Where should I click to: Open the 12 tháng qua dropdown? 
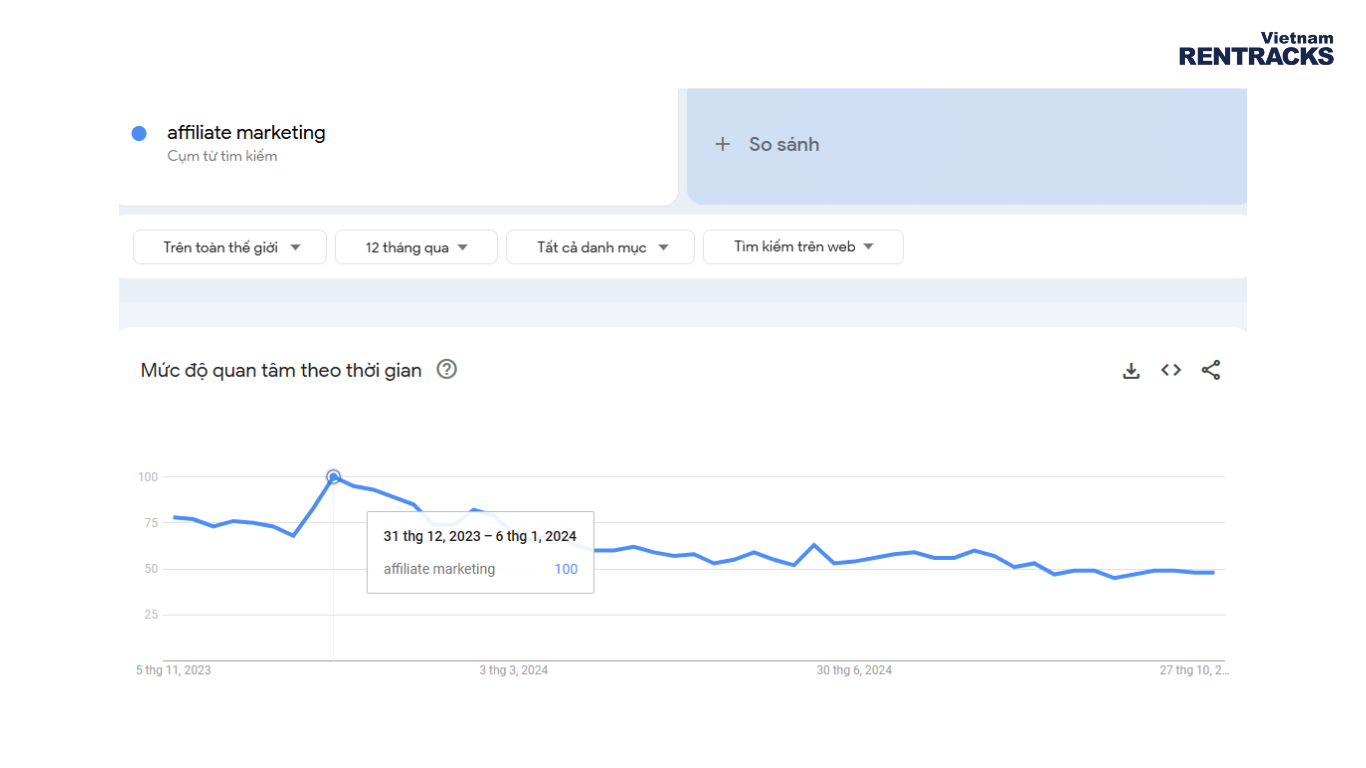pos(416,247)
